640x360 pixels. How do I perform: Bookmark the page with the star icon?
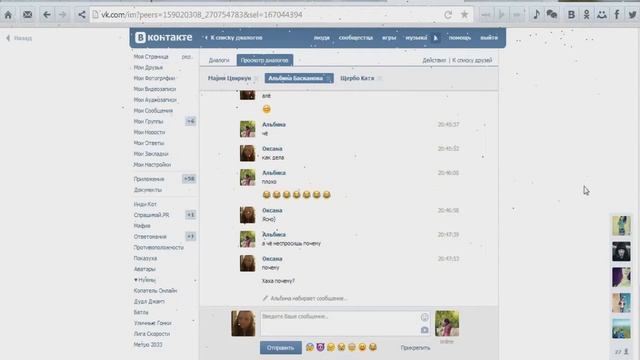coord(464,15)
